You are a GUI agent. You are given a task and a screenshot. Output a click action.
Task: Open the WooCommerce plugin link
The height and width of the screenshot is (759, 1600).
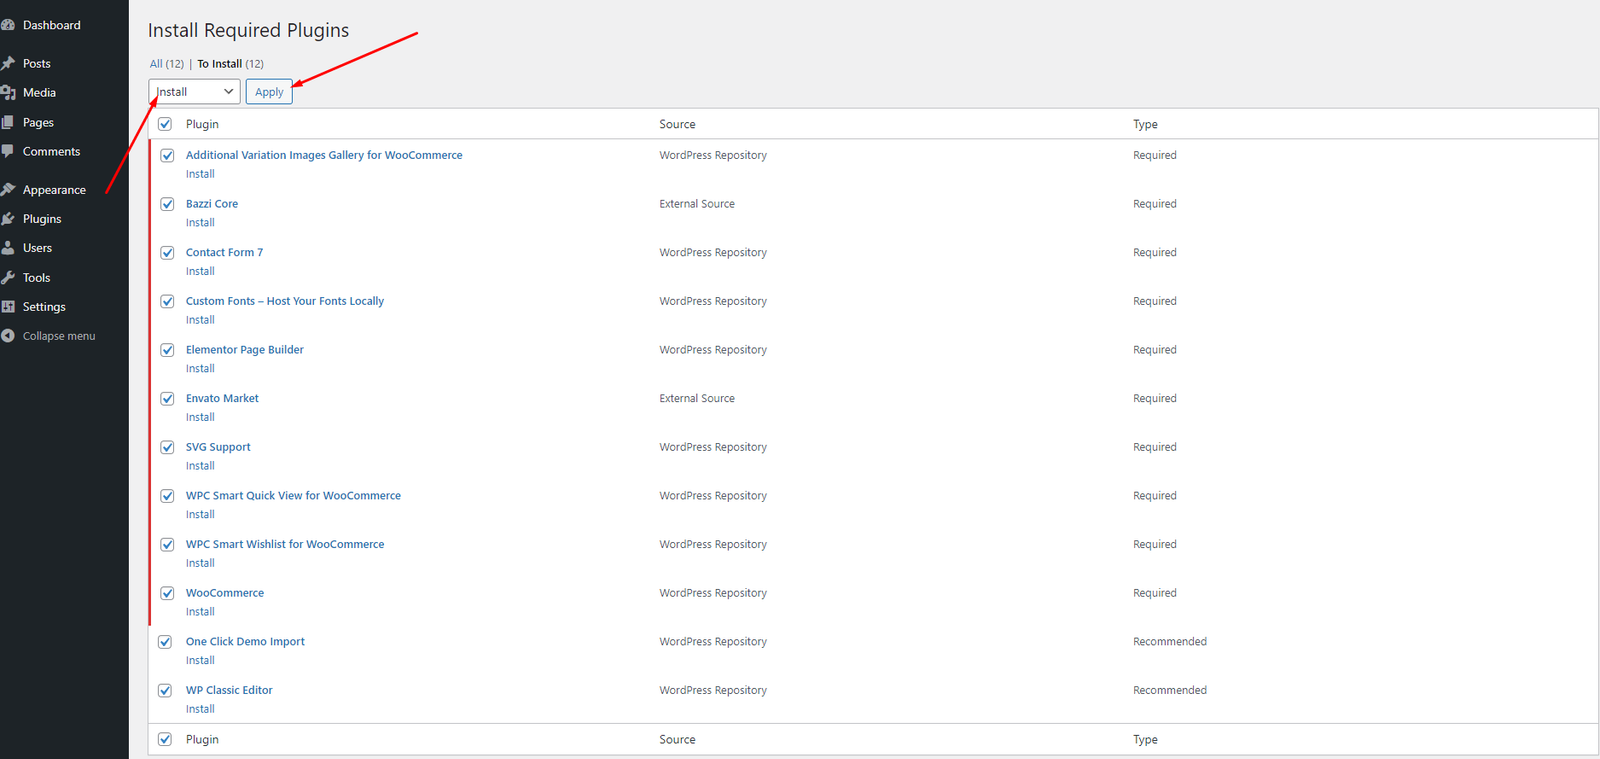click(225, 593)
